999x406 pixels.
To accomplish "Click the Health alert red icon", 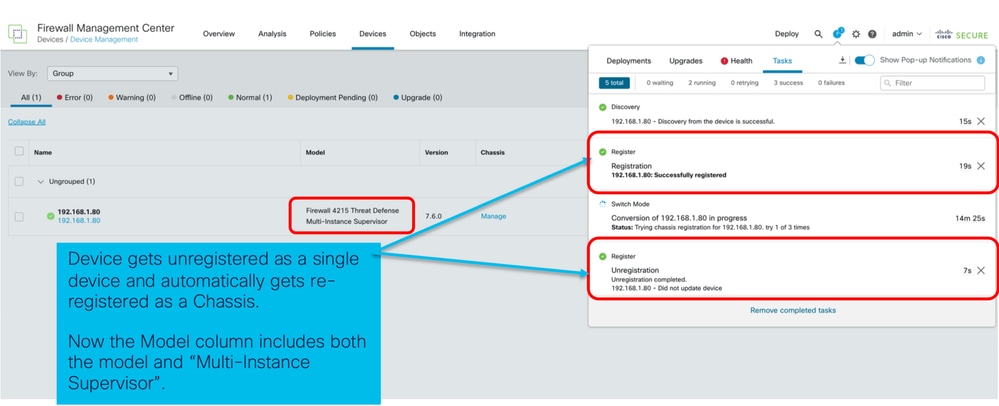I will [x=724, y=61].
